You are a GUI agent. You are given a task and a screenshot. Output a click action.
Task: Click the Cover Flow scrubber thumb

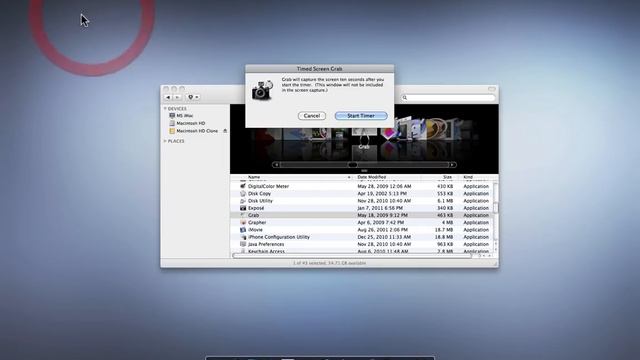(x=353, y=165)
